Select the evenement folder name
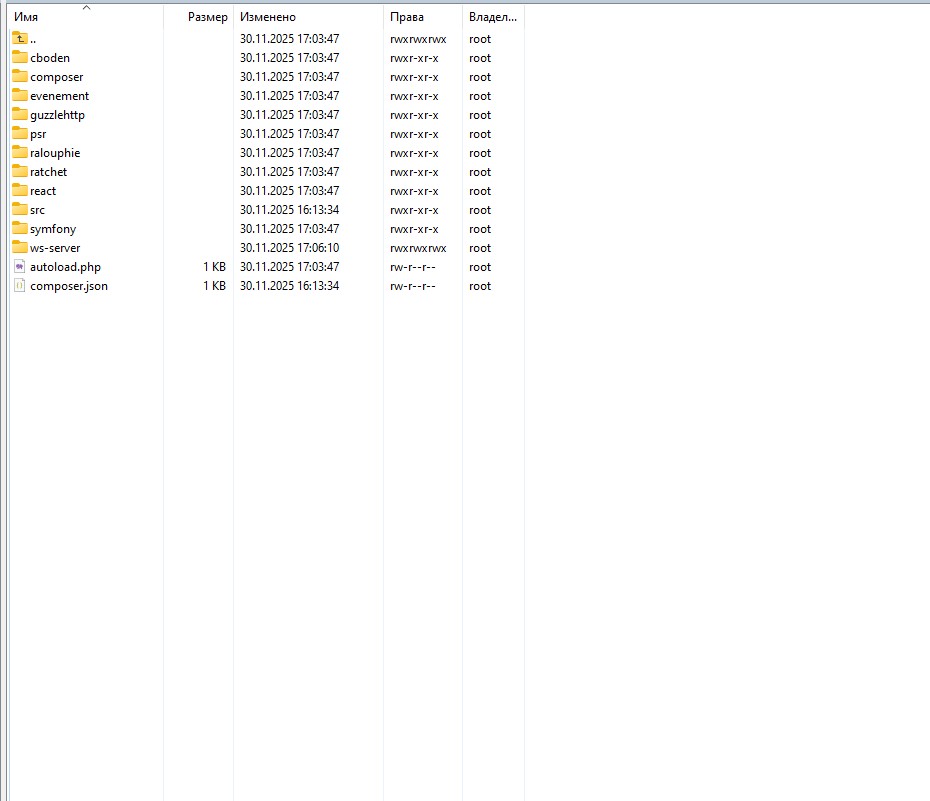This screenshot has width=930, height=801. point(59,96)
